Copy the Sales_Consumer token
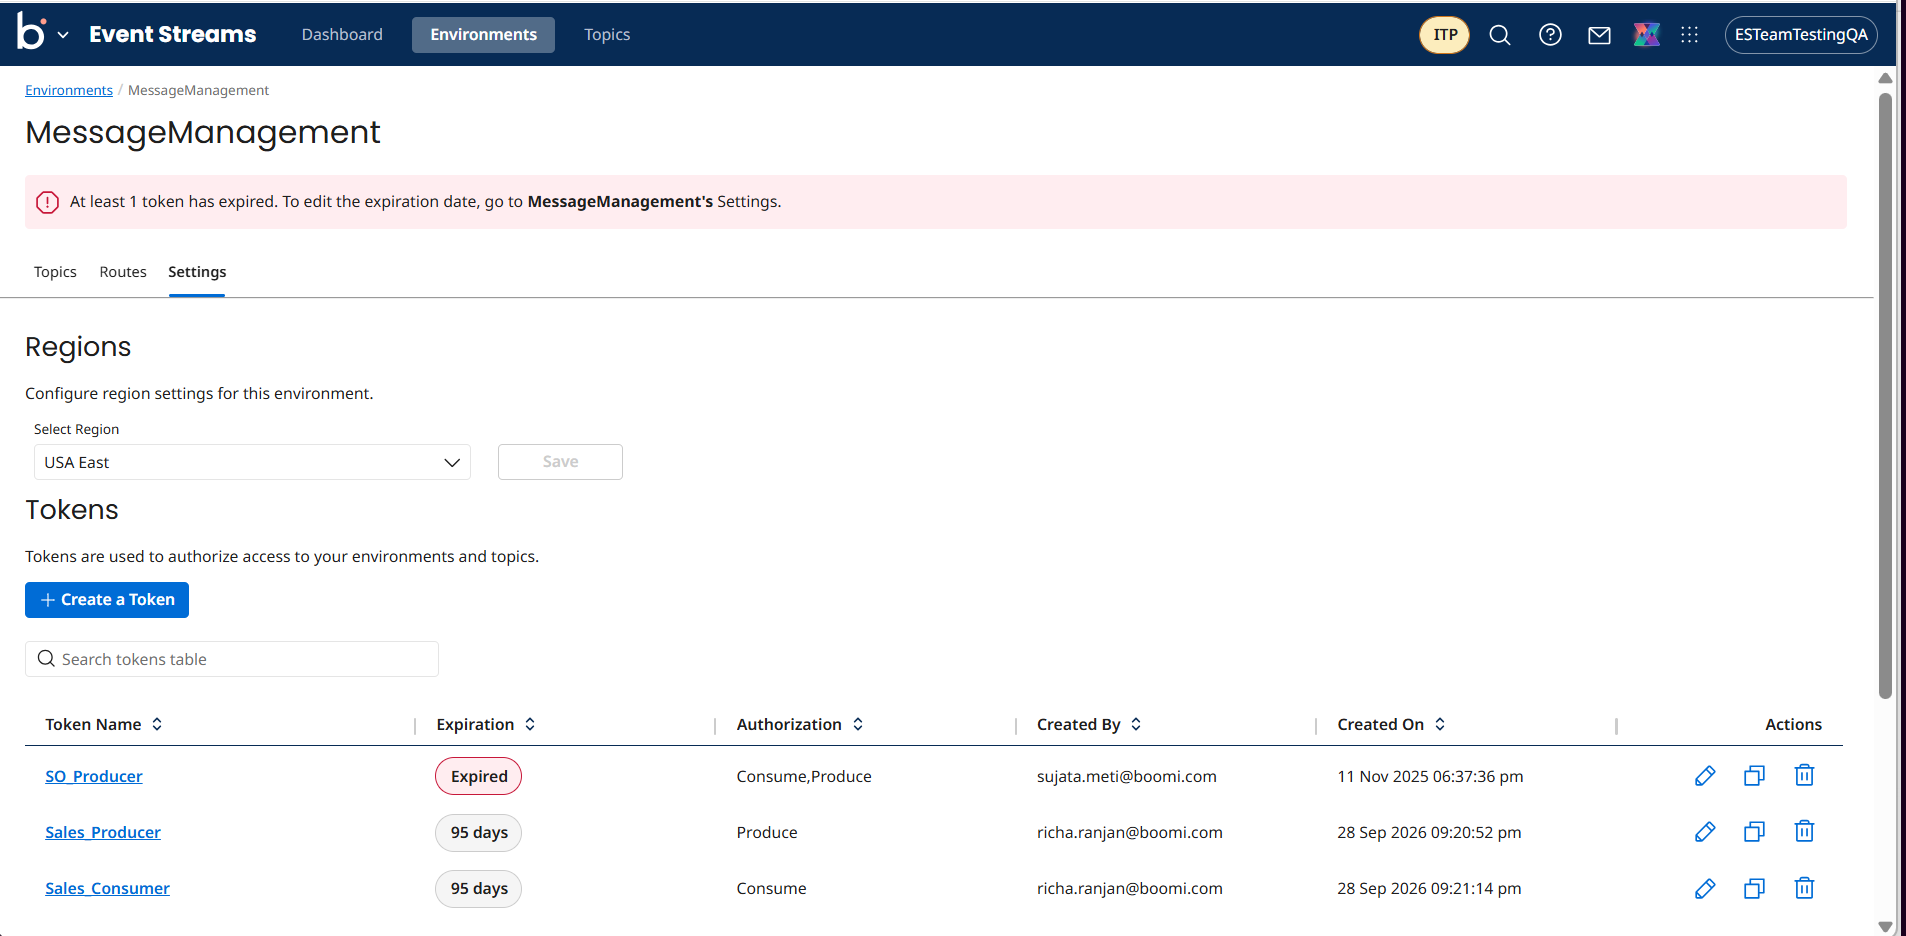The height and width of the screenshot is (936, 1906). (1754, 888)
